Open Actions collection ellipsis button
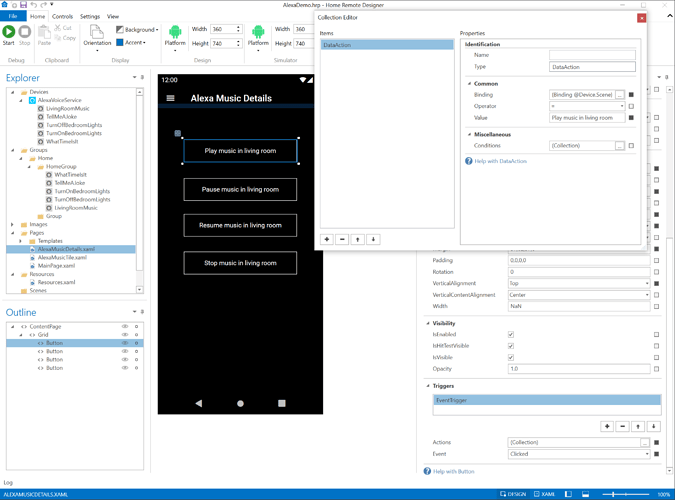Screen dimensions: 675x500 644,443
